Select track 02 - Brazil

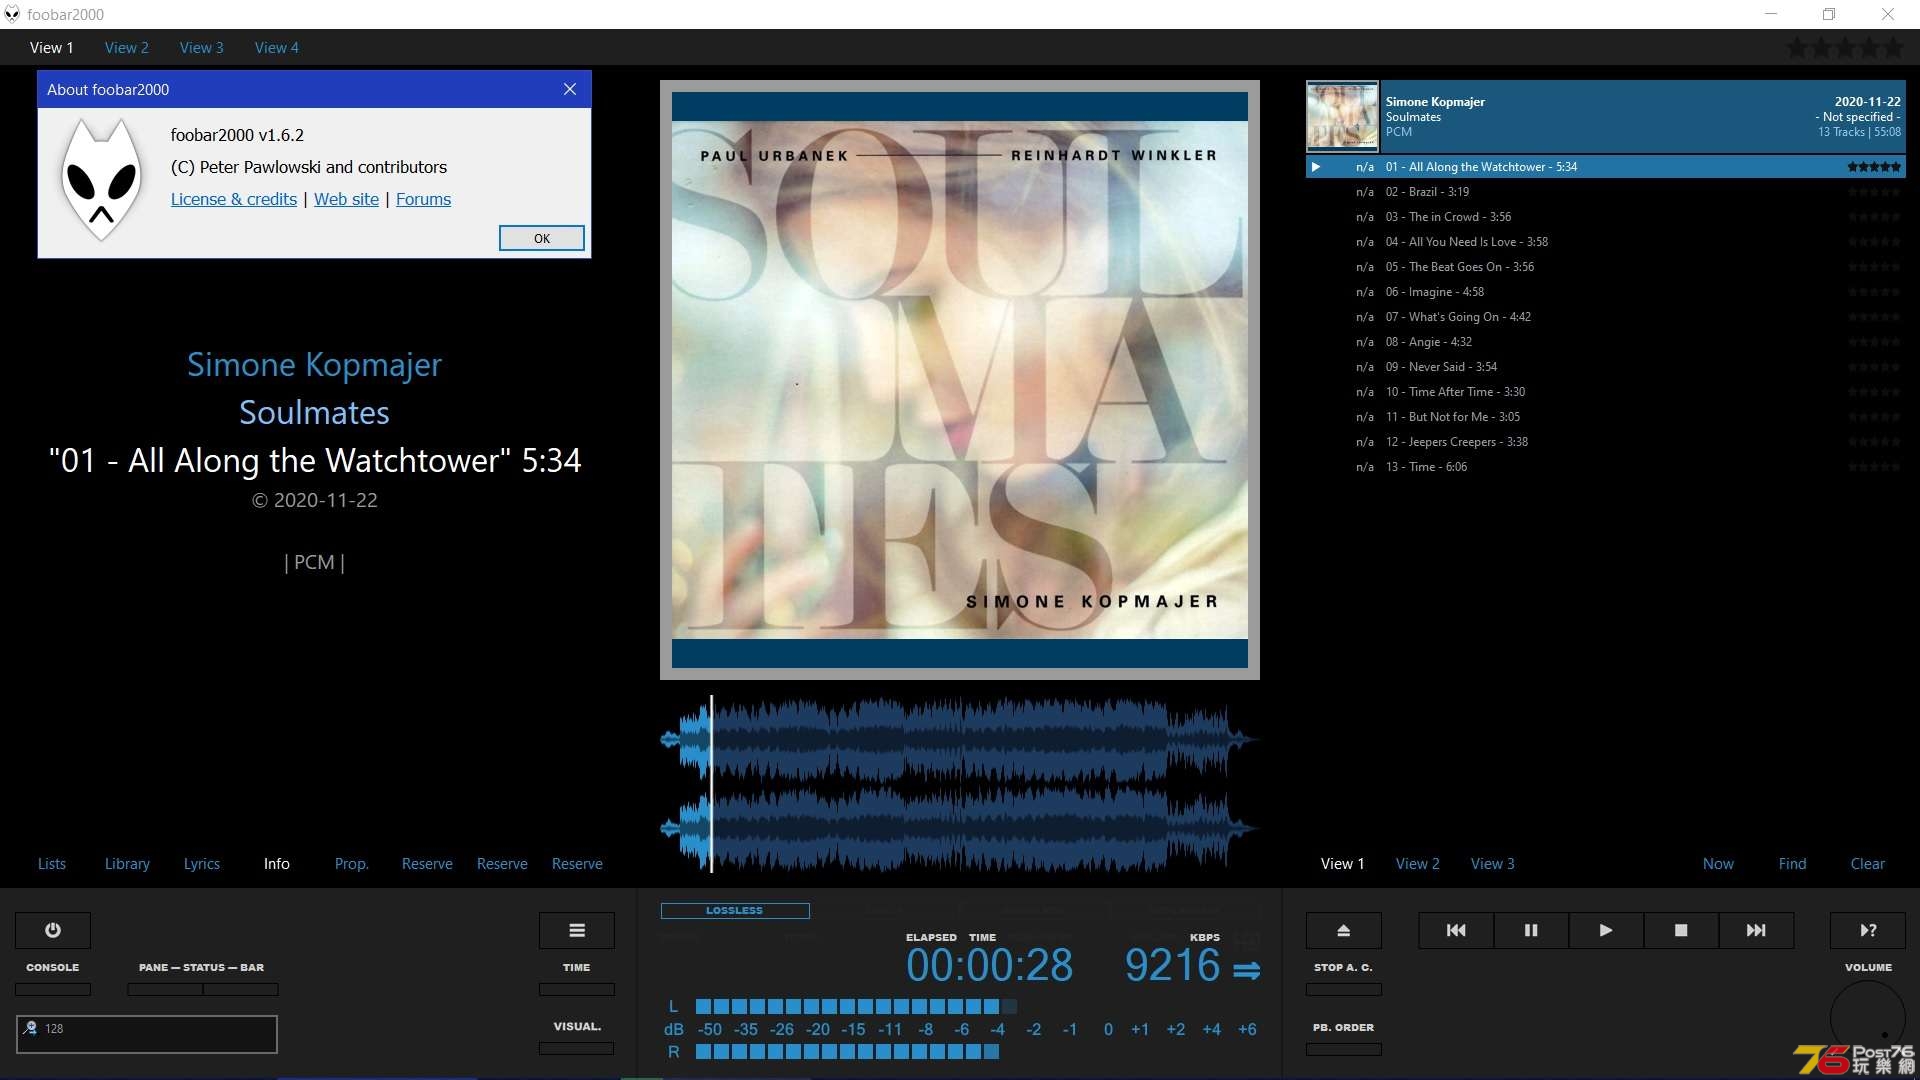pyautogui.click(x=1606, y=192)
